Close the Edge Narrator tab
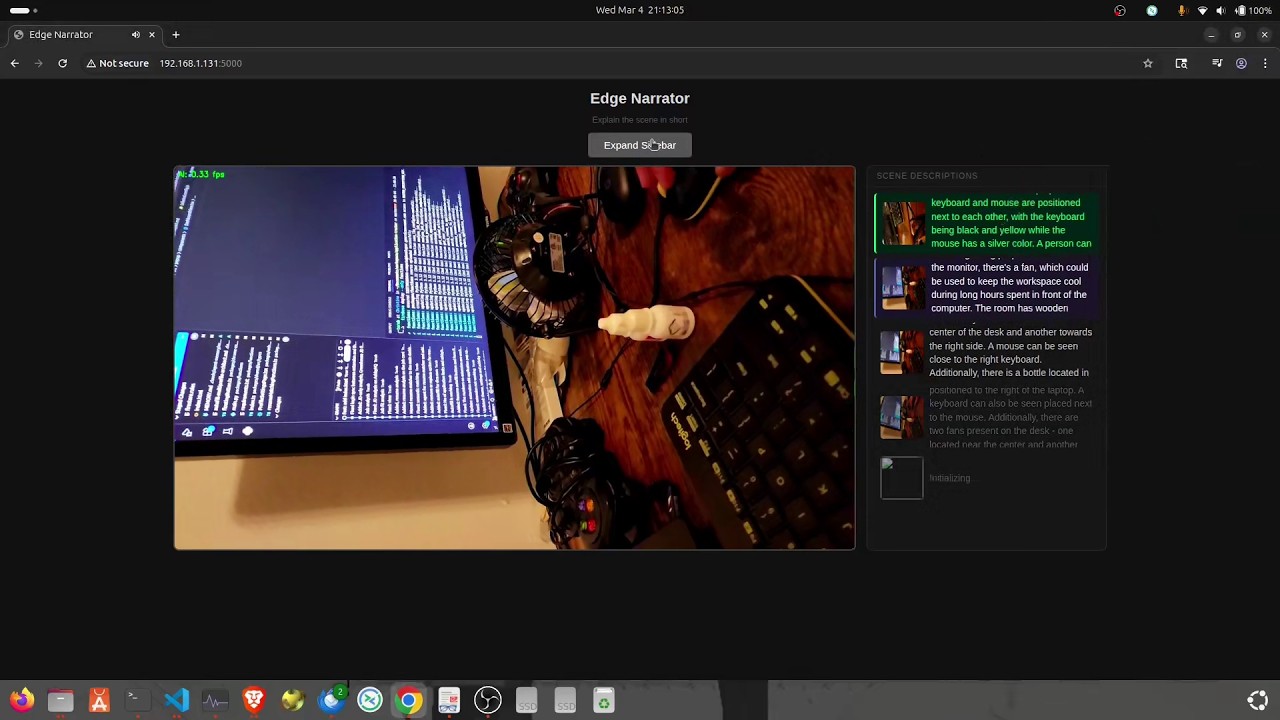Screen dimensions: 1280x720 tap(152, 35)
